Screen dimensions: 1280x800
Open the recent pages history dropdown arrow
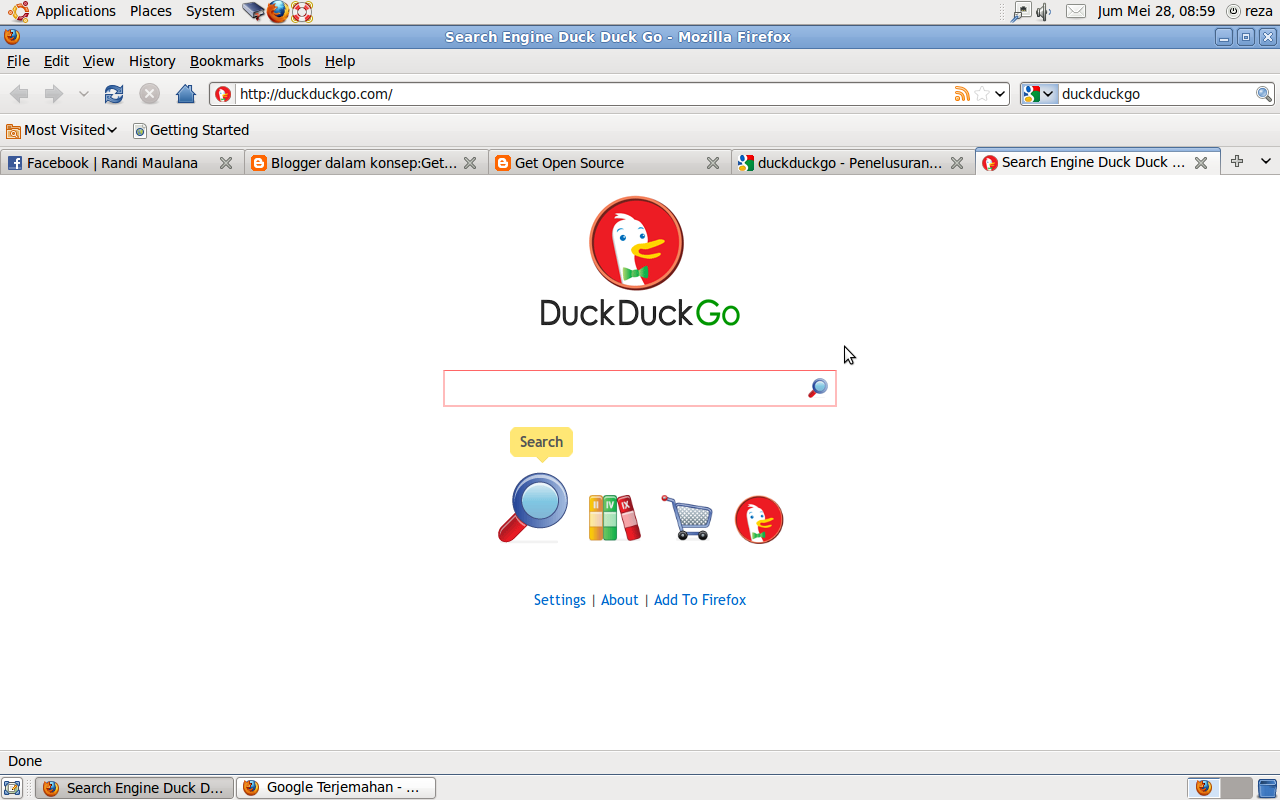pyautogui.click(x=84, y=94)
